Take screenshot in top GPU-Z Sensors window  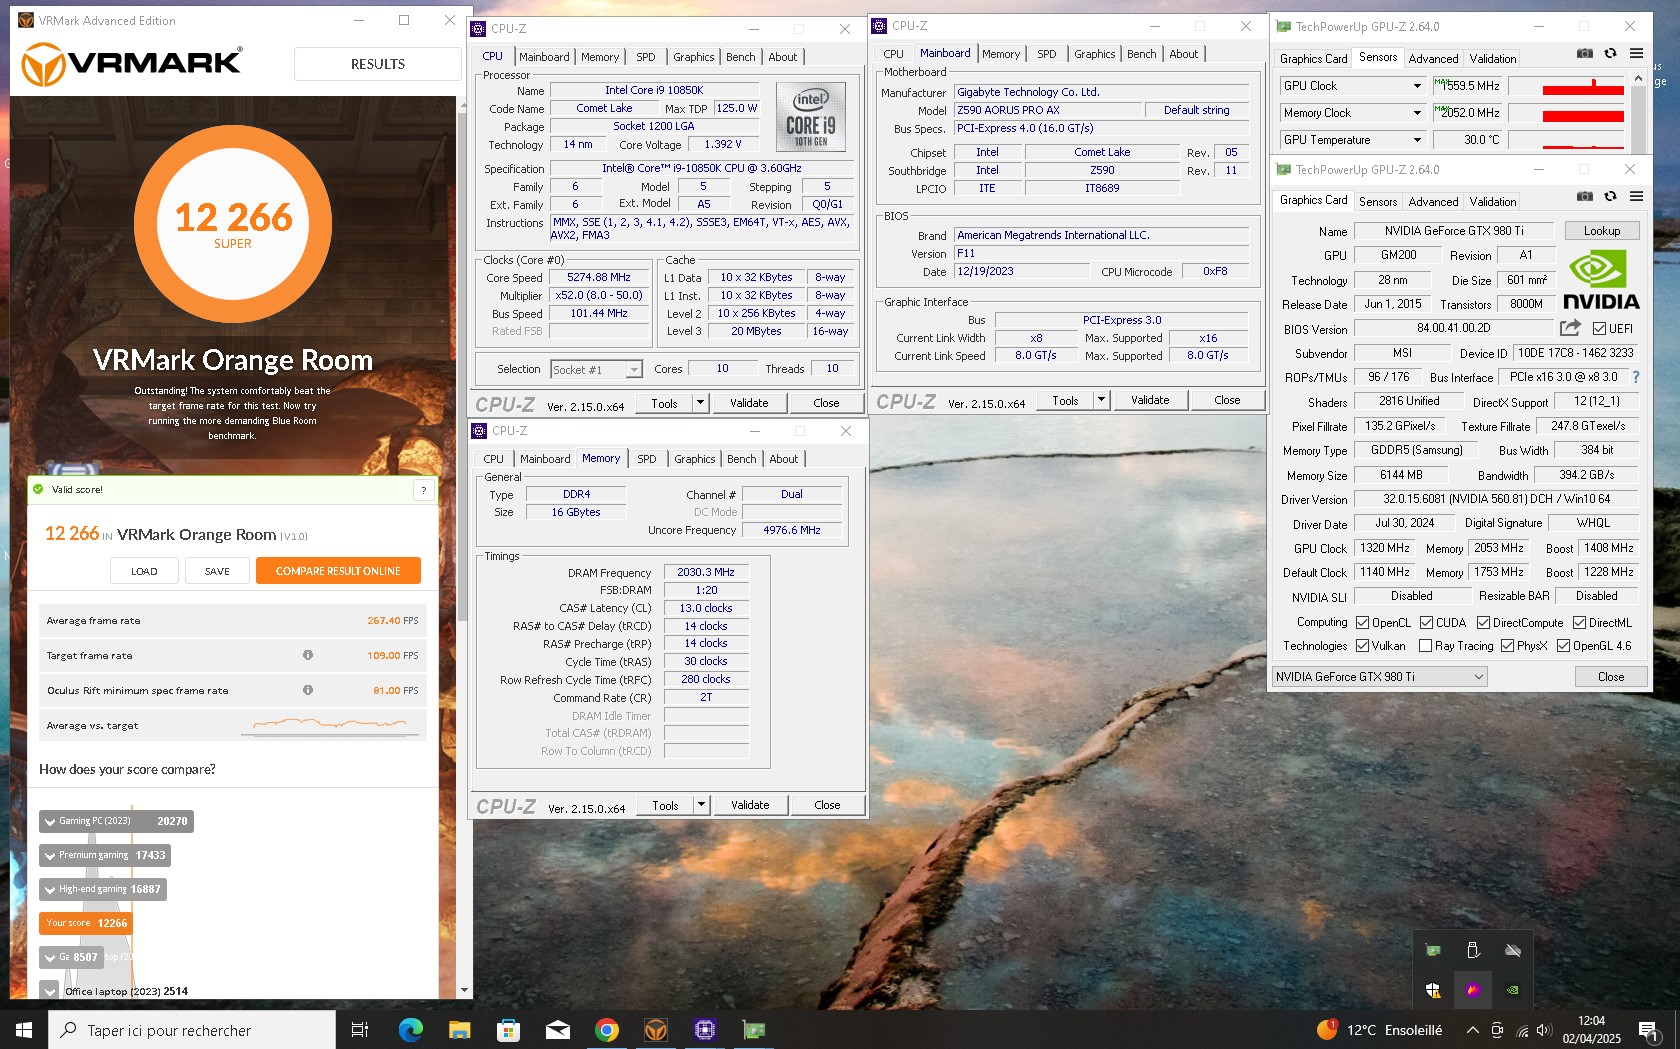1585,54
